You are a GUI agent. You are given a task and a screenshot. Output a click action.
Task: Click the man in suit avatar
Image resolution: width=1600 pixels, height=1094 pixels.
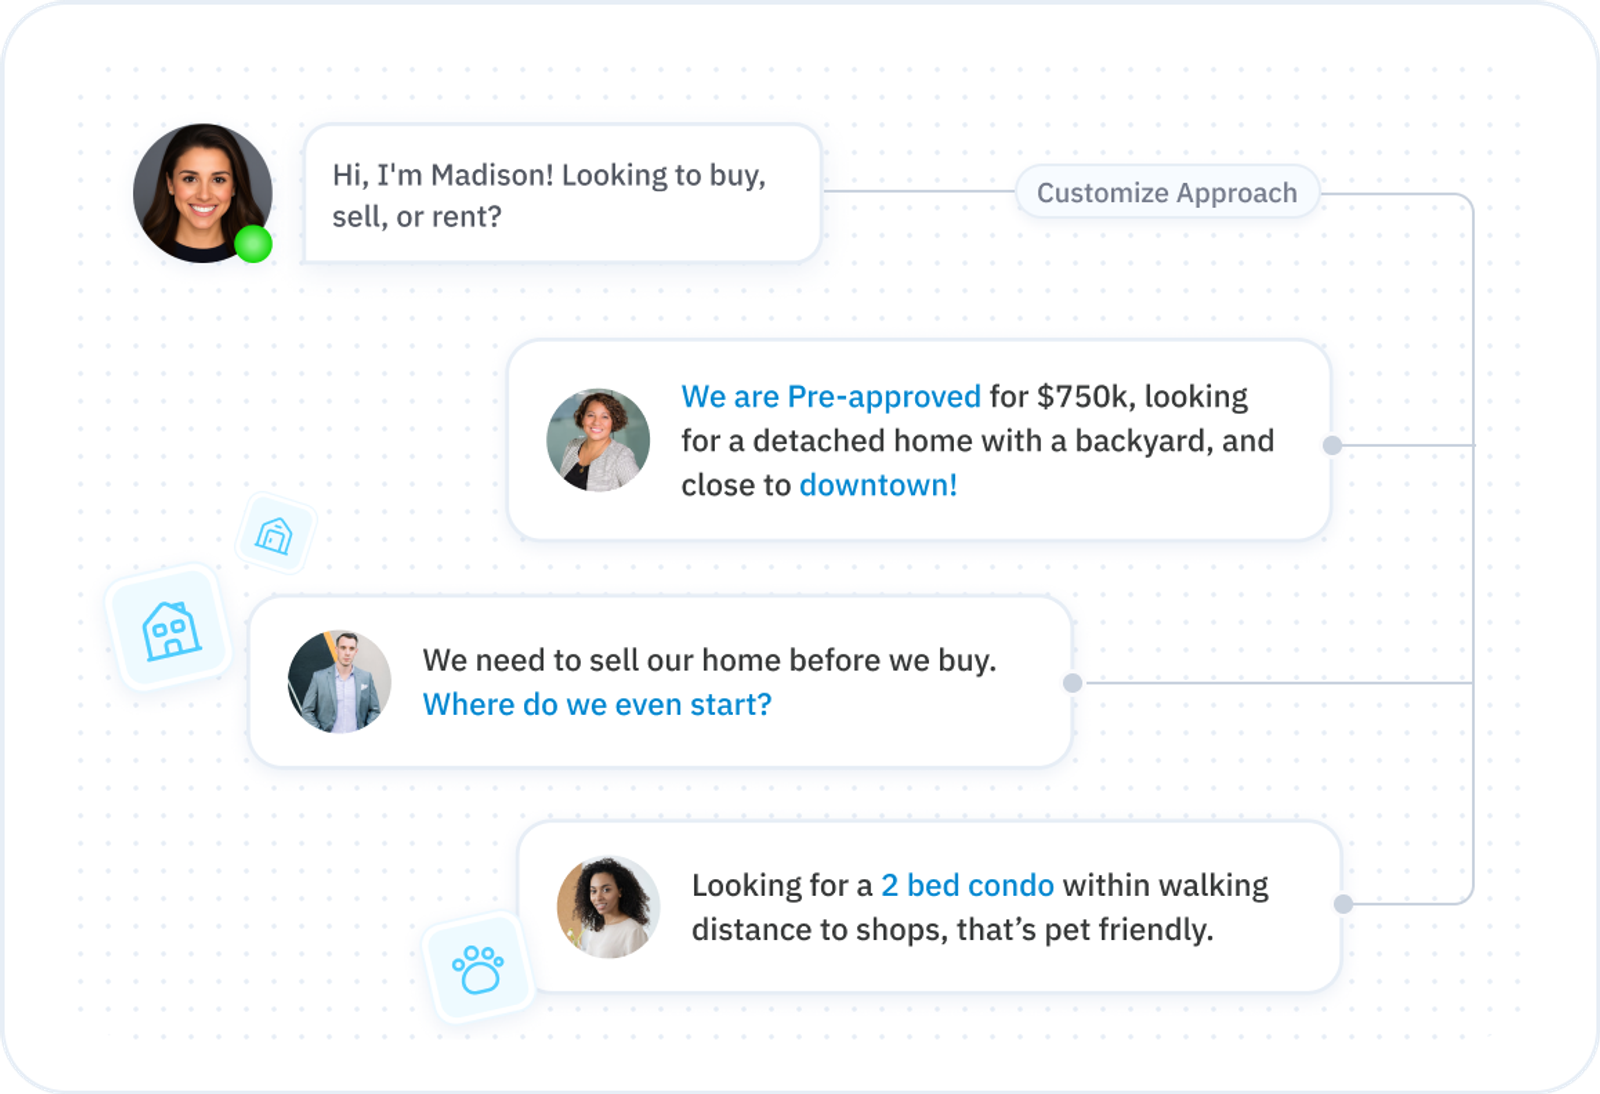[339, 682]
